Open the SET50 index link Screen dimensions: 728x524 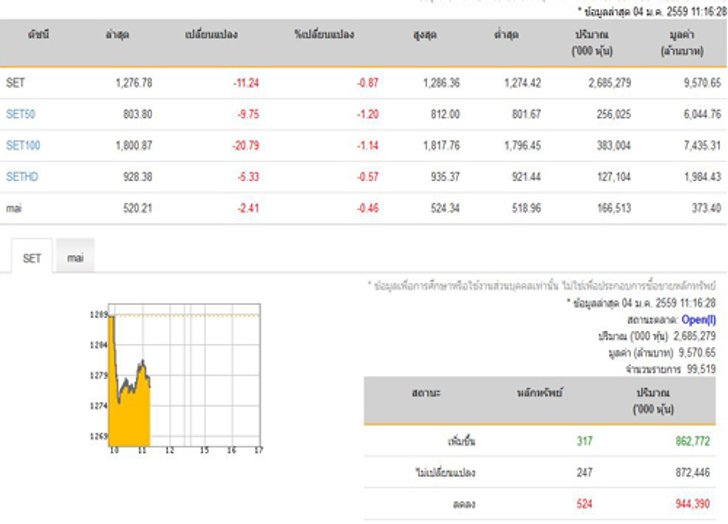pos(20,114)
